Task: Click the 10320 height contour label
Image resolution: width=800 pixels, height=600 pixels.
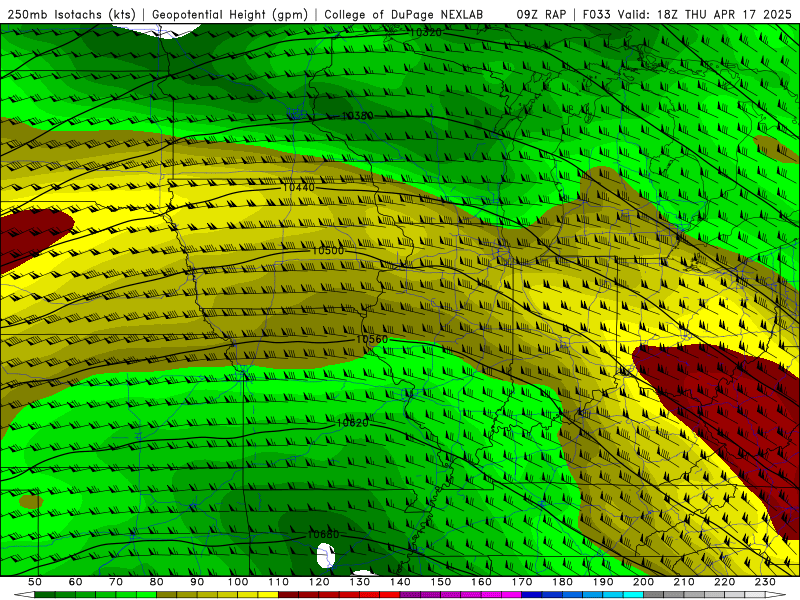Action: tap(426, 33)
